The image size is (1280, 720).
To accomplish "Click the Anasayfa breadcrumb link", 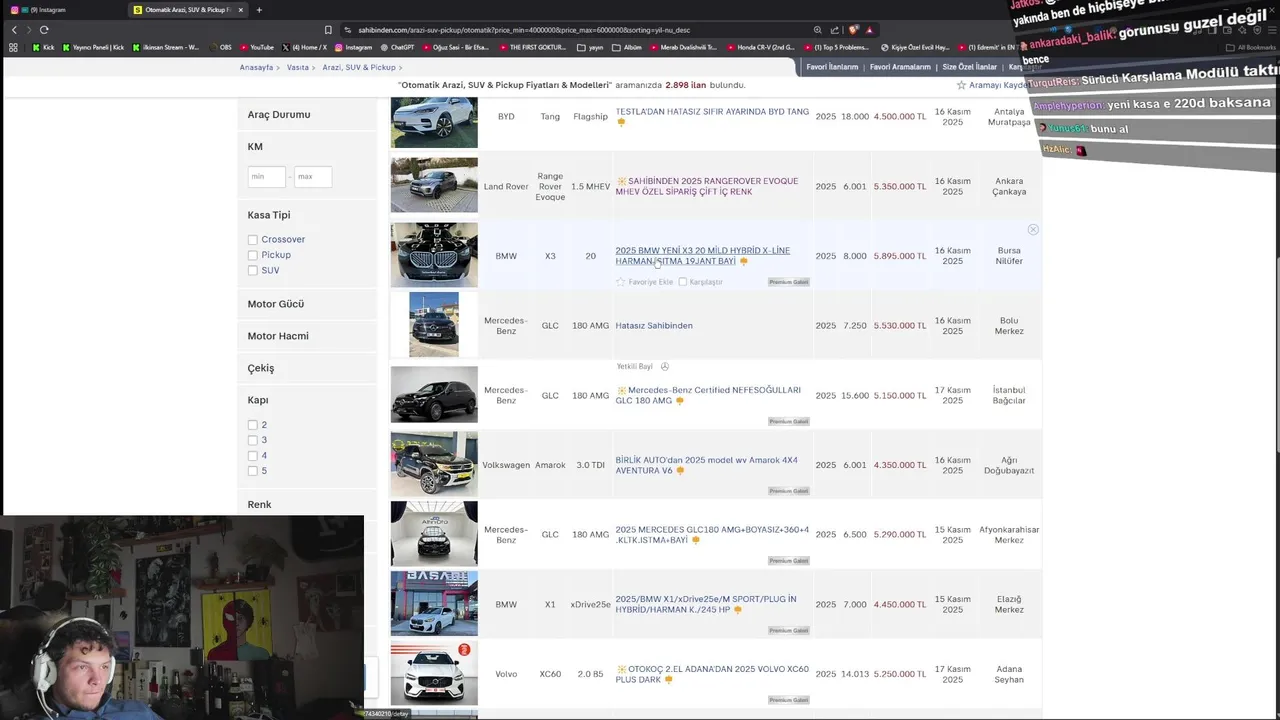I will point(256,67).
